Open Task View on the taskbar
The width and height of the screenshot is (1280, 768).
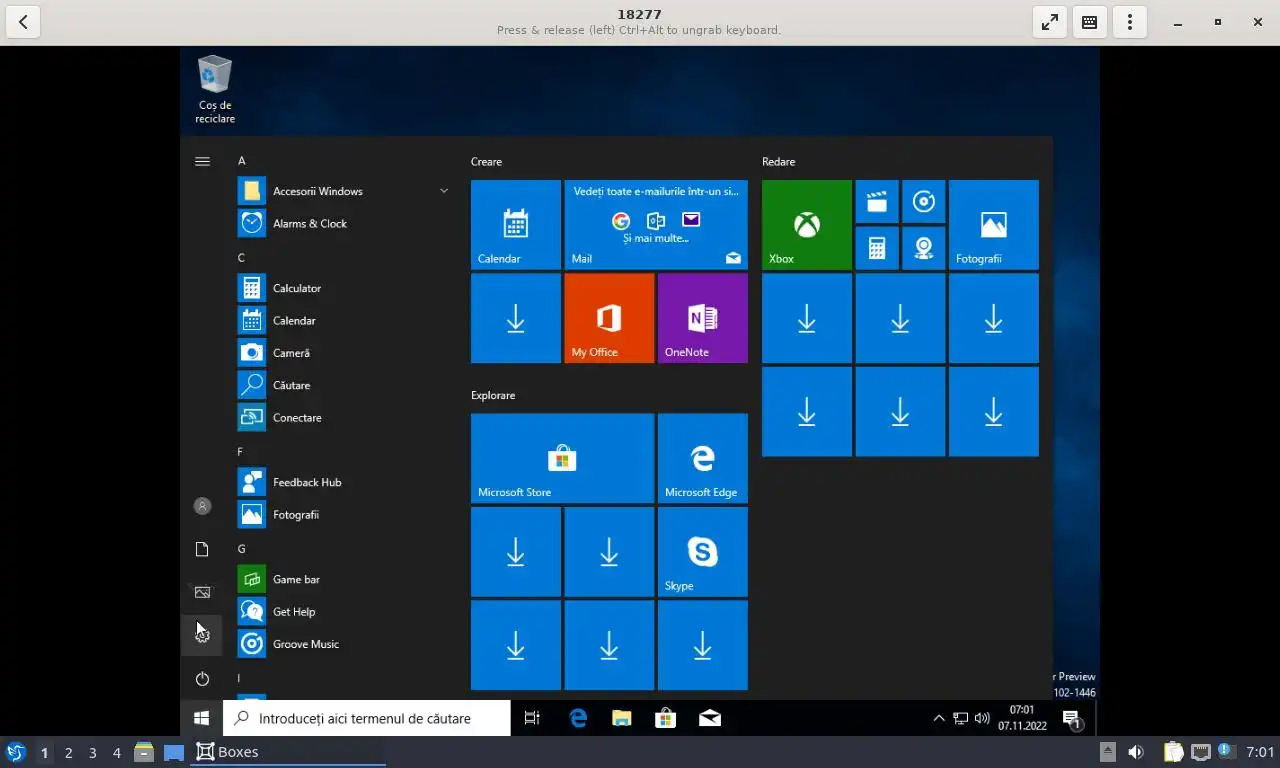click(x=532, y=718)
